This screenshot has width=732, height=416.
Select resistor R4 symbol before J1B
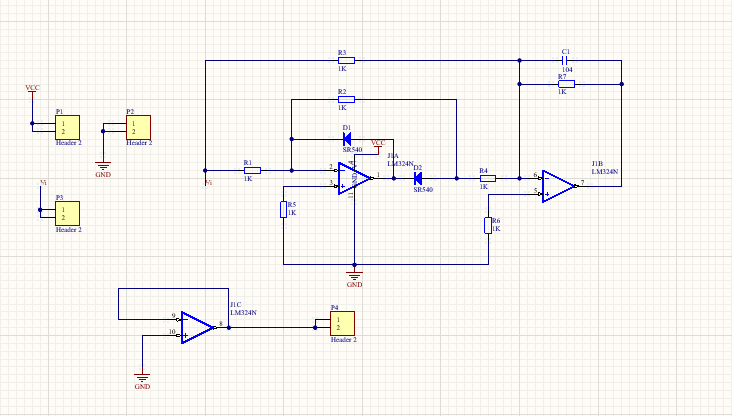[488, 178]
